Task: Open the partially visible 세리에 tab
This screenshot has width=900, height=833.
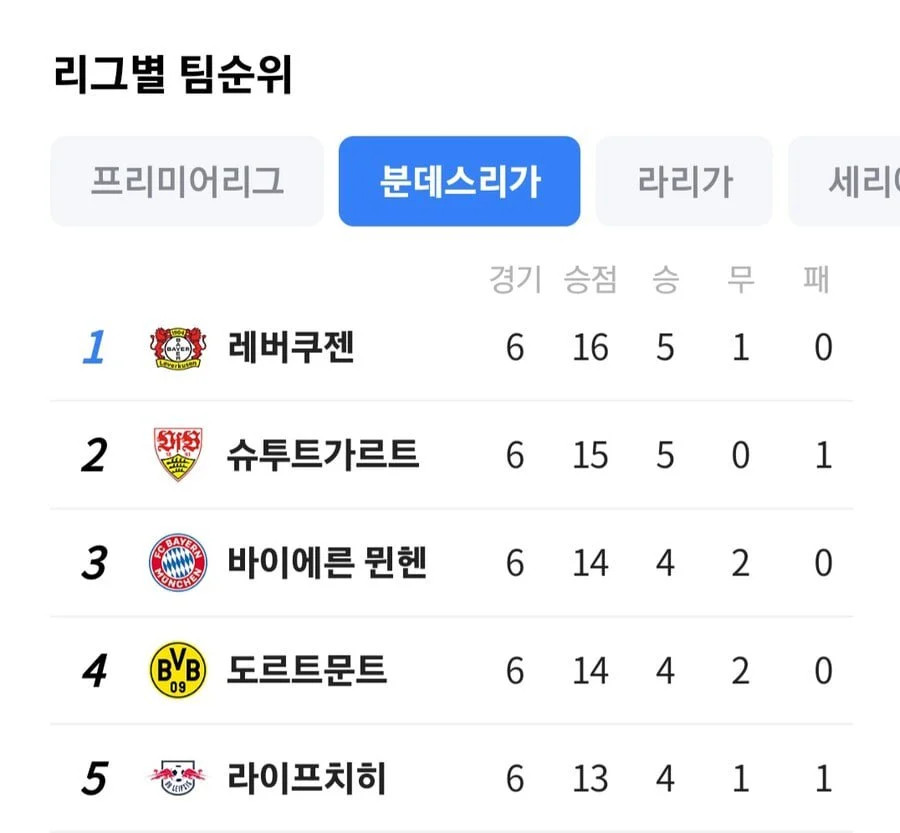Action: (x=844, y=181)
